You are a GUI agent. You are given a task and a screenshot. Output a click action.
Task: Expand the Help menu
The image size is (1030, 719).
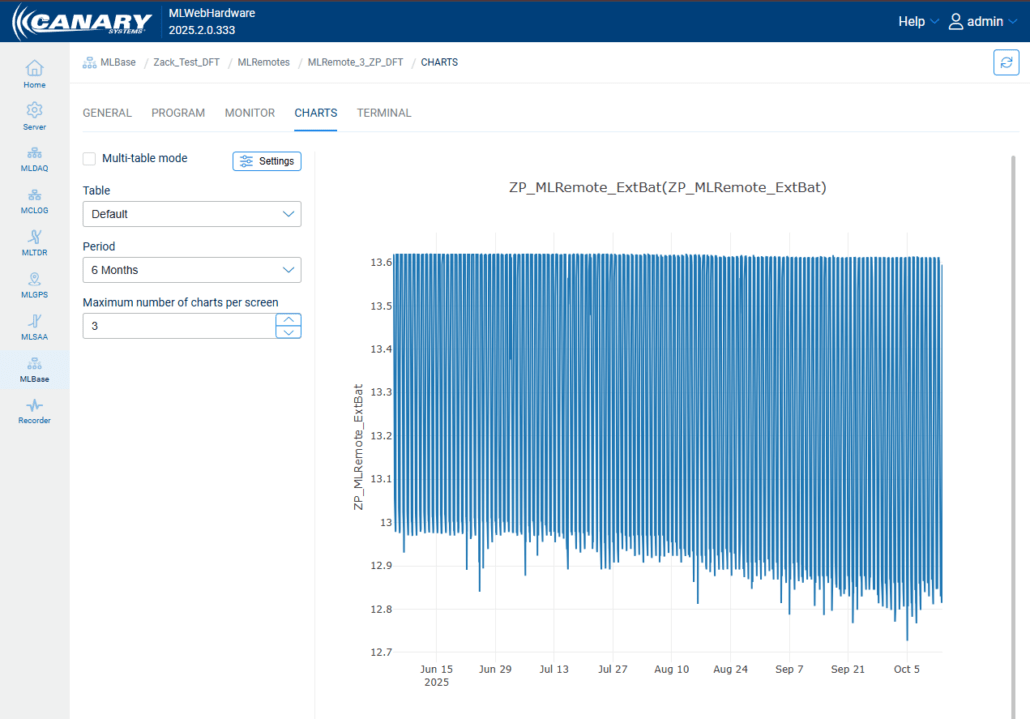[x=918, y=21]
